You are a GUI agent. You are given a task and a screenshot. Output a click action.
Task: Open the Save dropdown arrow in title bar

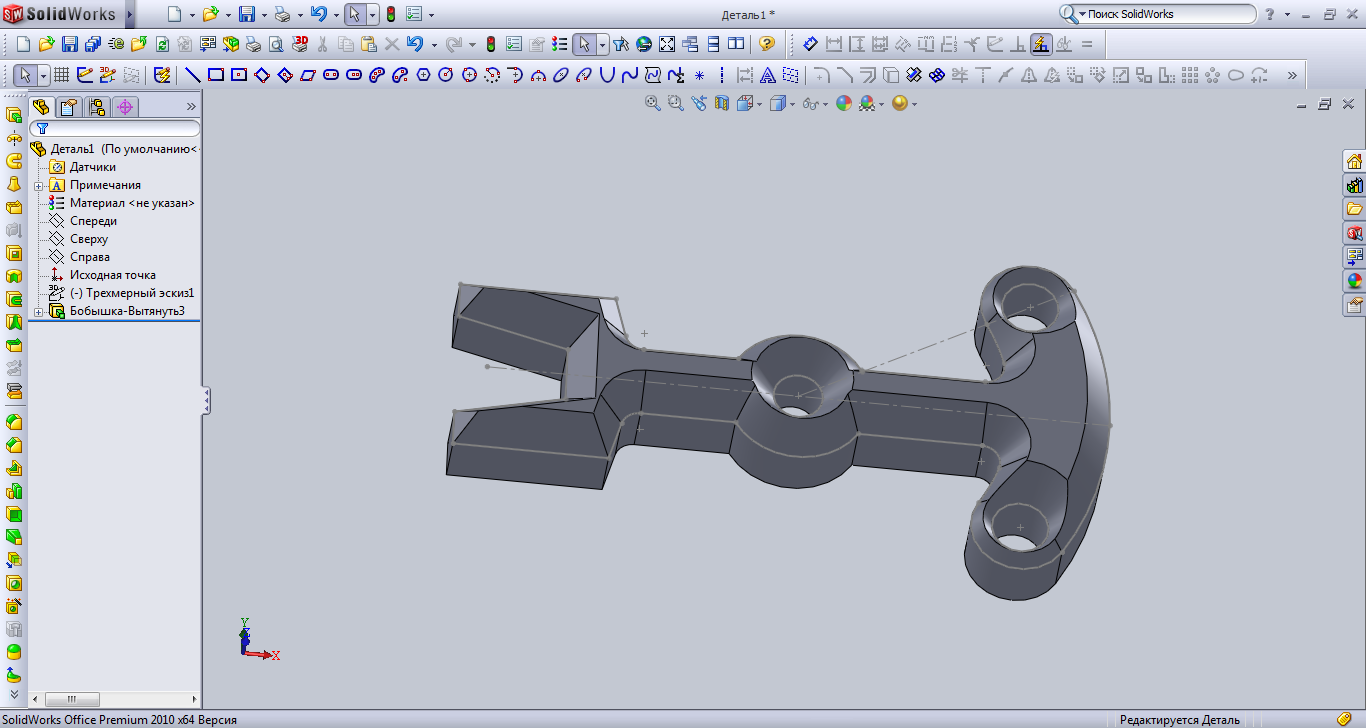[x=265, y=15]
